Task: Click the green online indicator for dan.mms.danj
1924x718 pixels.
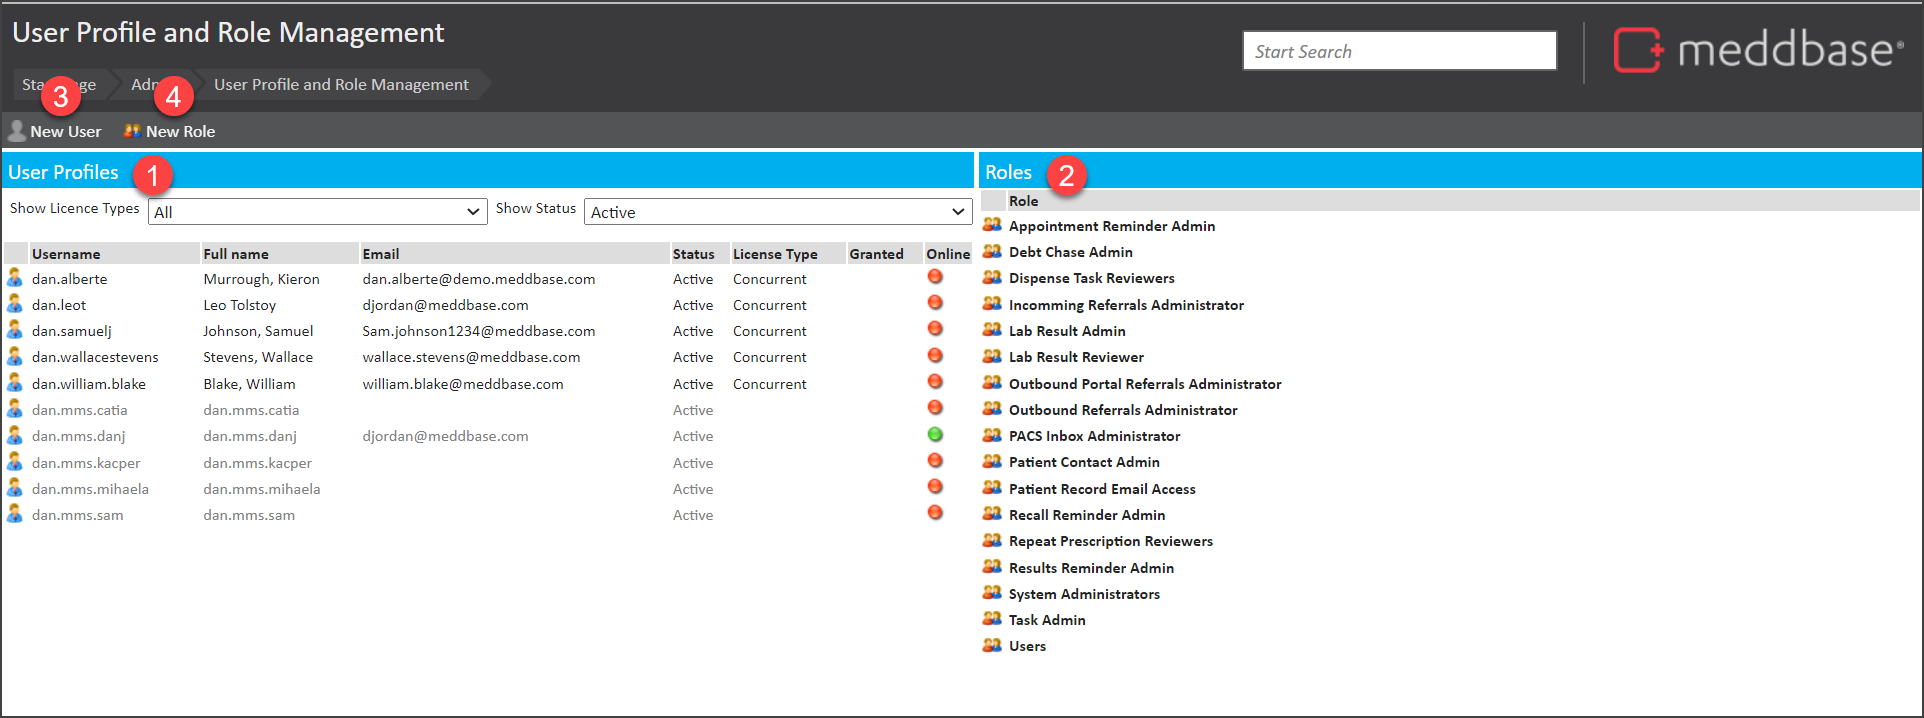Action: tap(935, 435)
